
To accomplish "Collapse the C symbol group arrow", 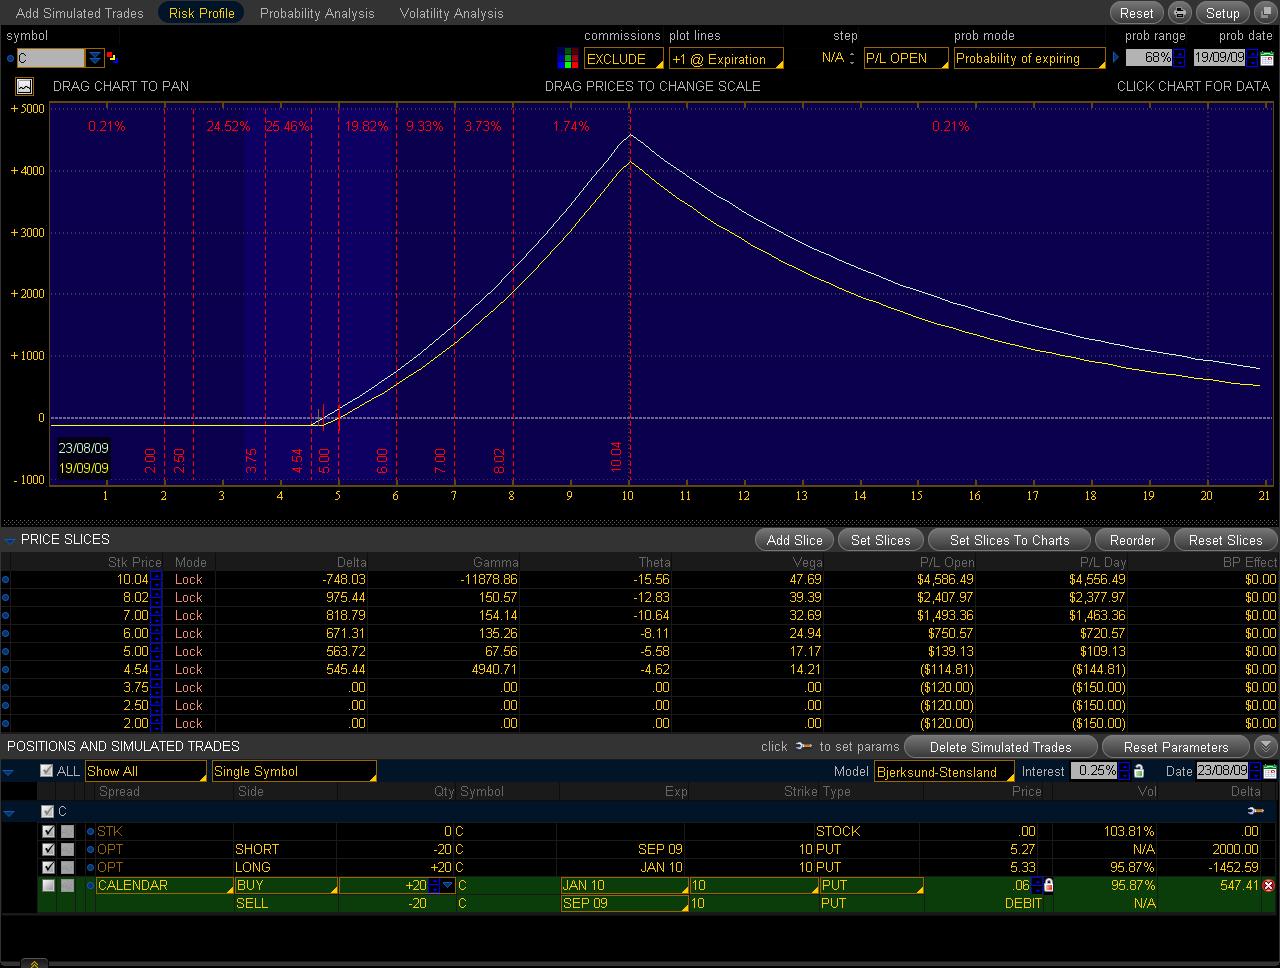I will (8, 812).
